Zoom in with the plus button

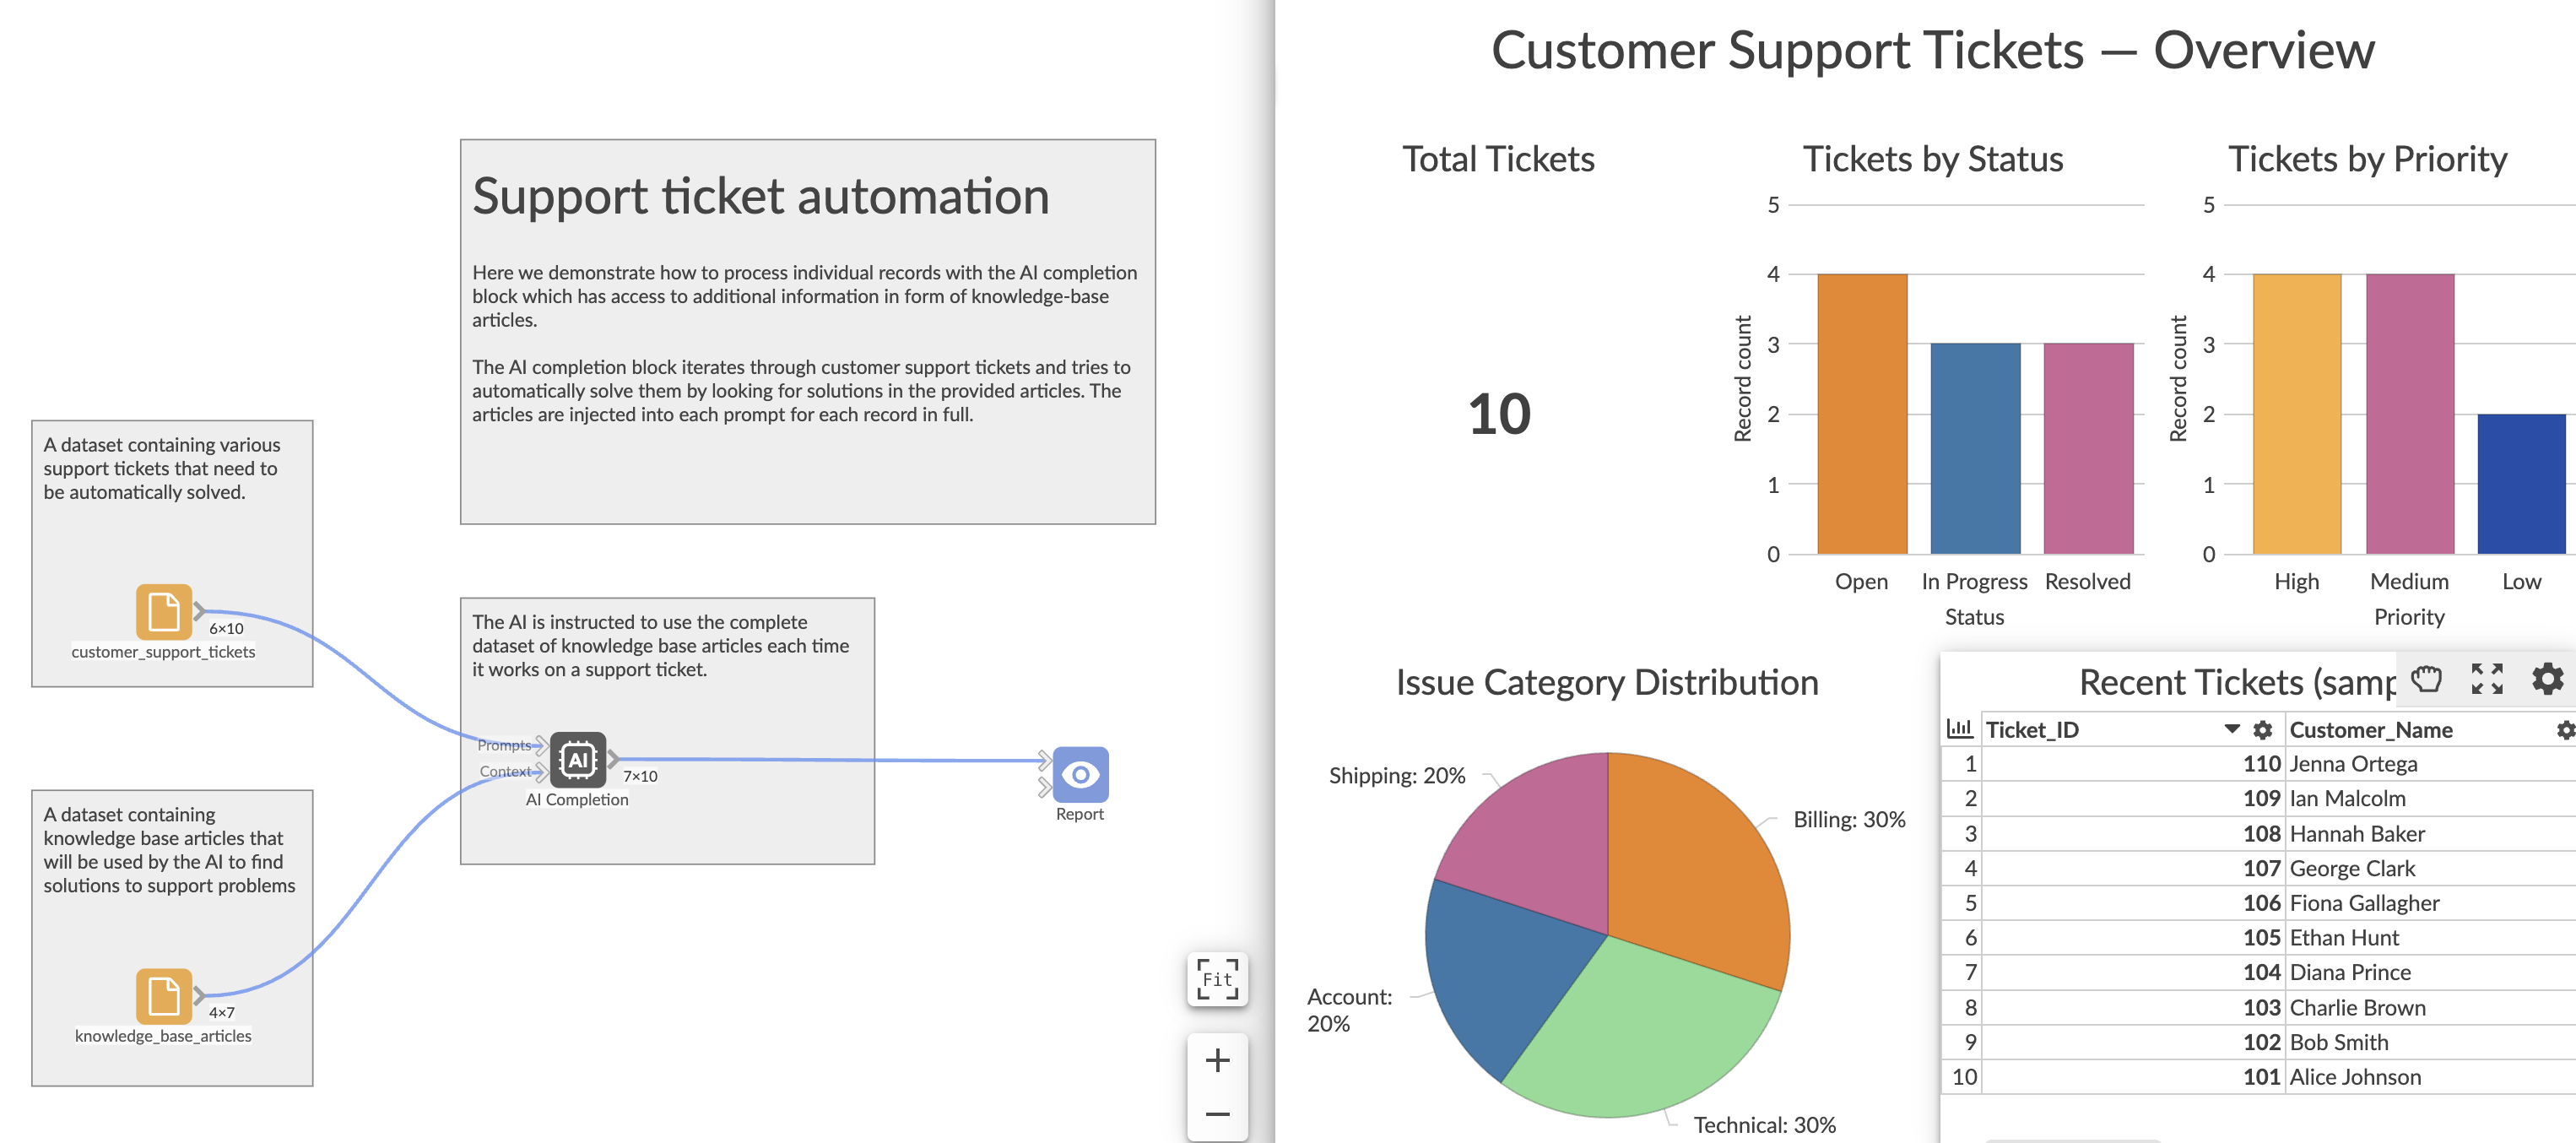click(x=1217, y=1060)
